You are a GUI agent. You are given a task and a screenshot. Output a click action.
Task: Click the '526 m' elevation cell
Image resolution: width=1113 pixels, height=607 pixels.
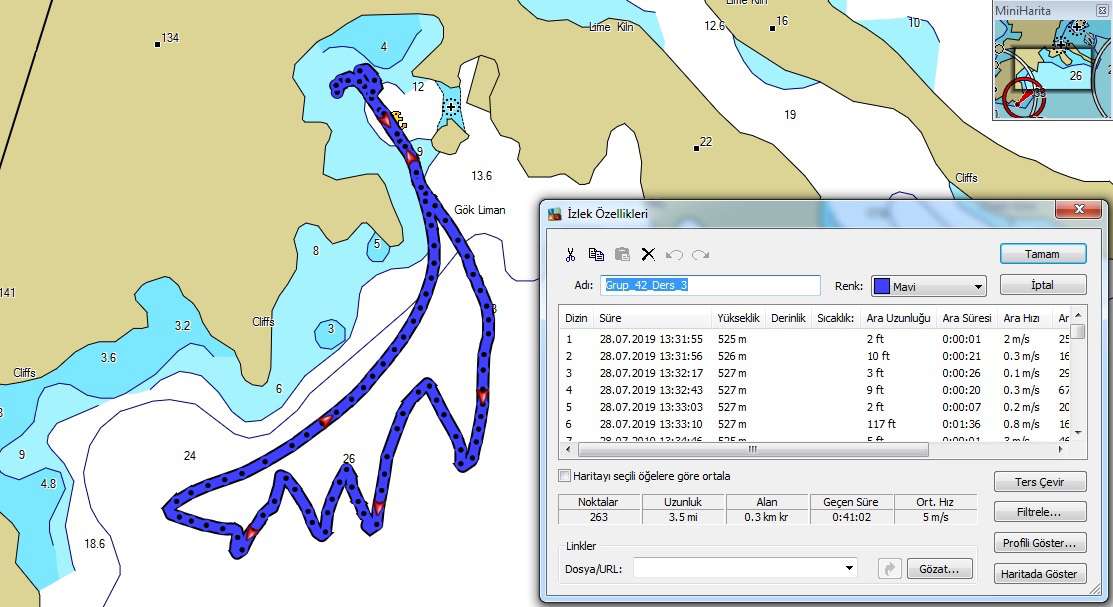point(732,356)
